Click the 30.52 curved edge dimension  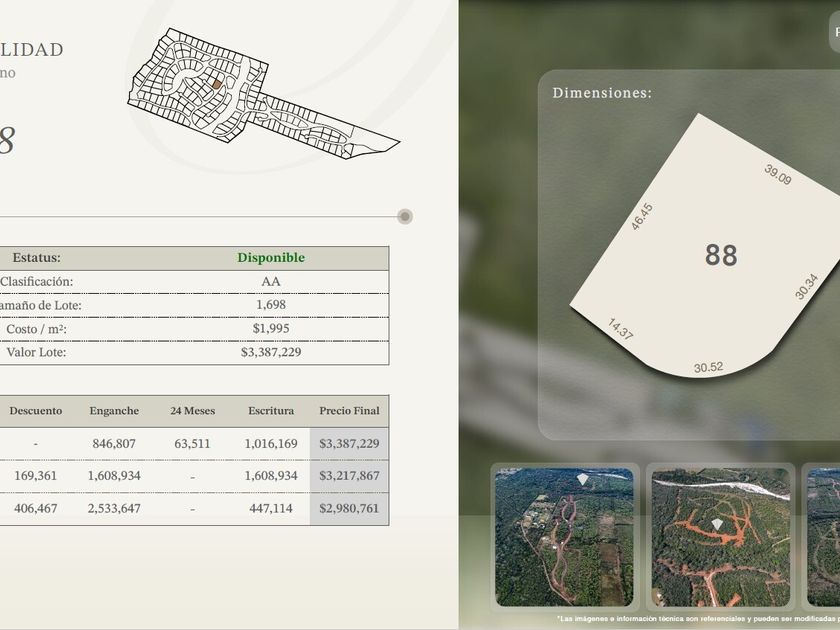[x=708, y=368]
